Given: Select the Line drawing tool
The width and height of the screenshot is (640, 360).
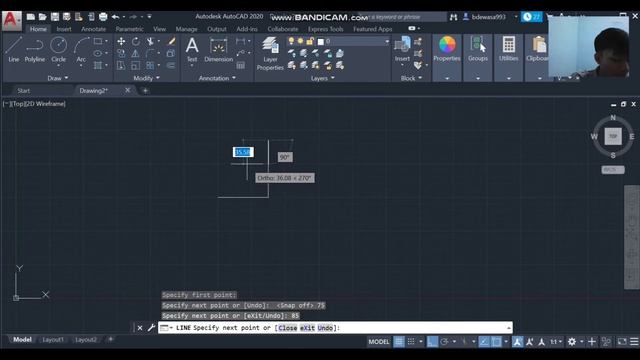Looking at the screenshot, I should coord(13,49).
